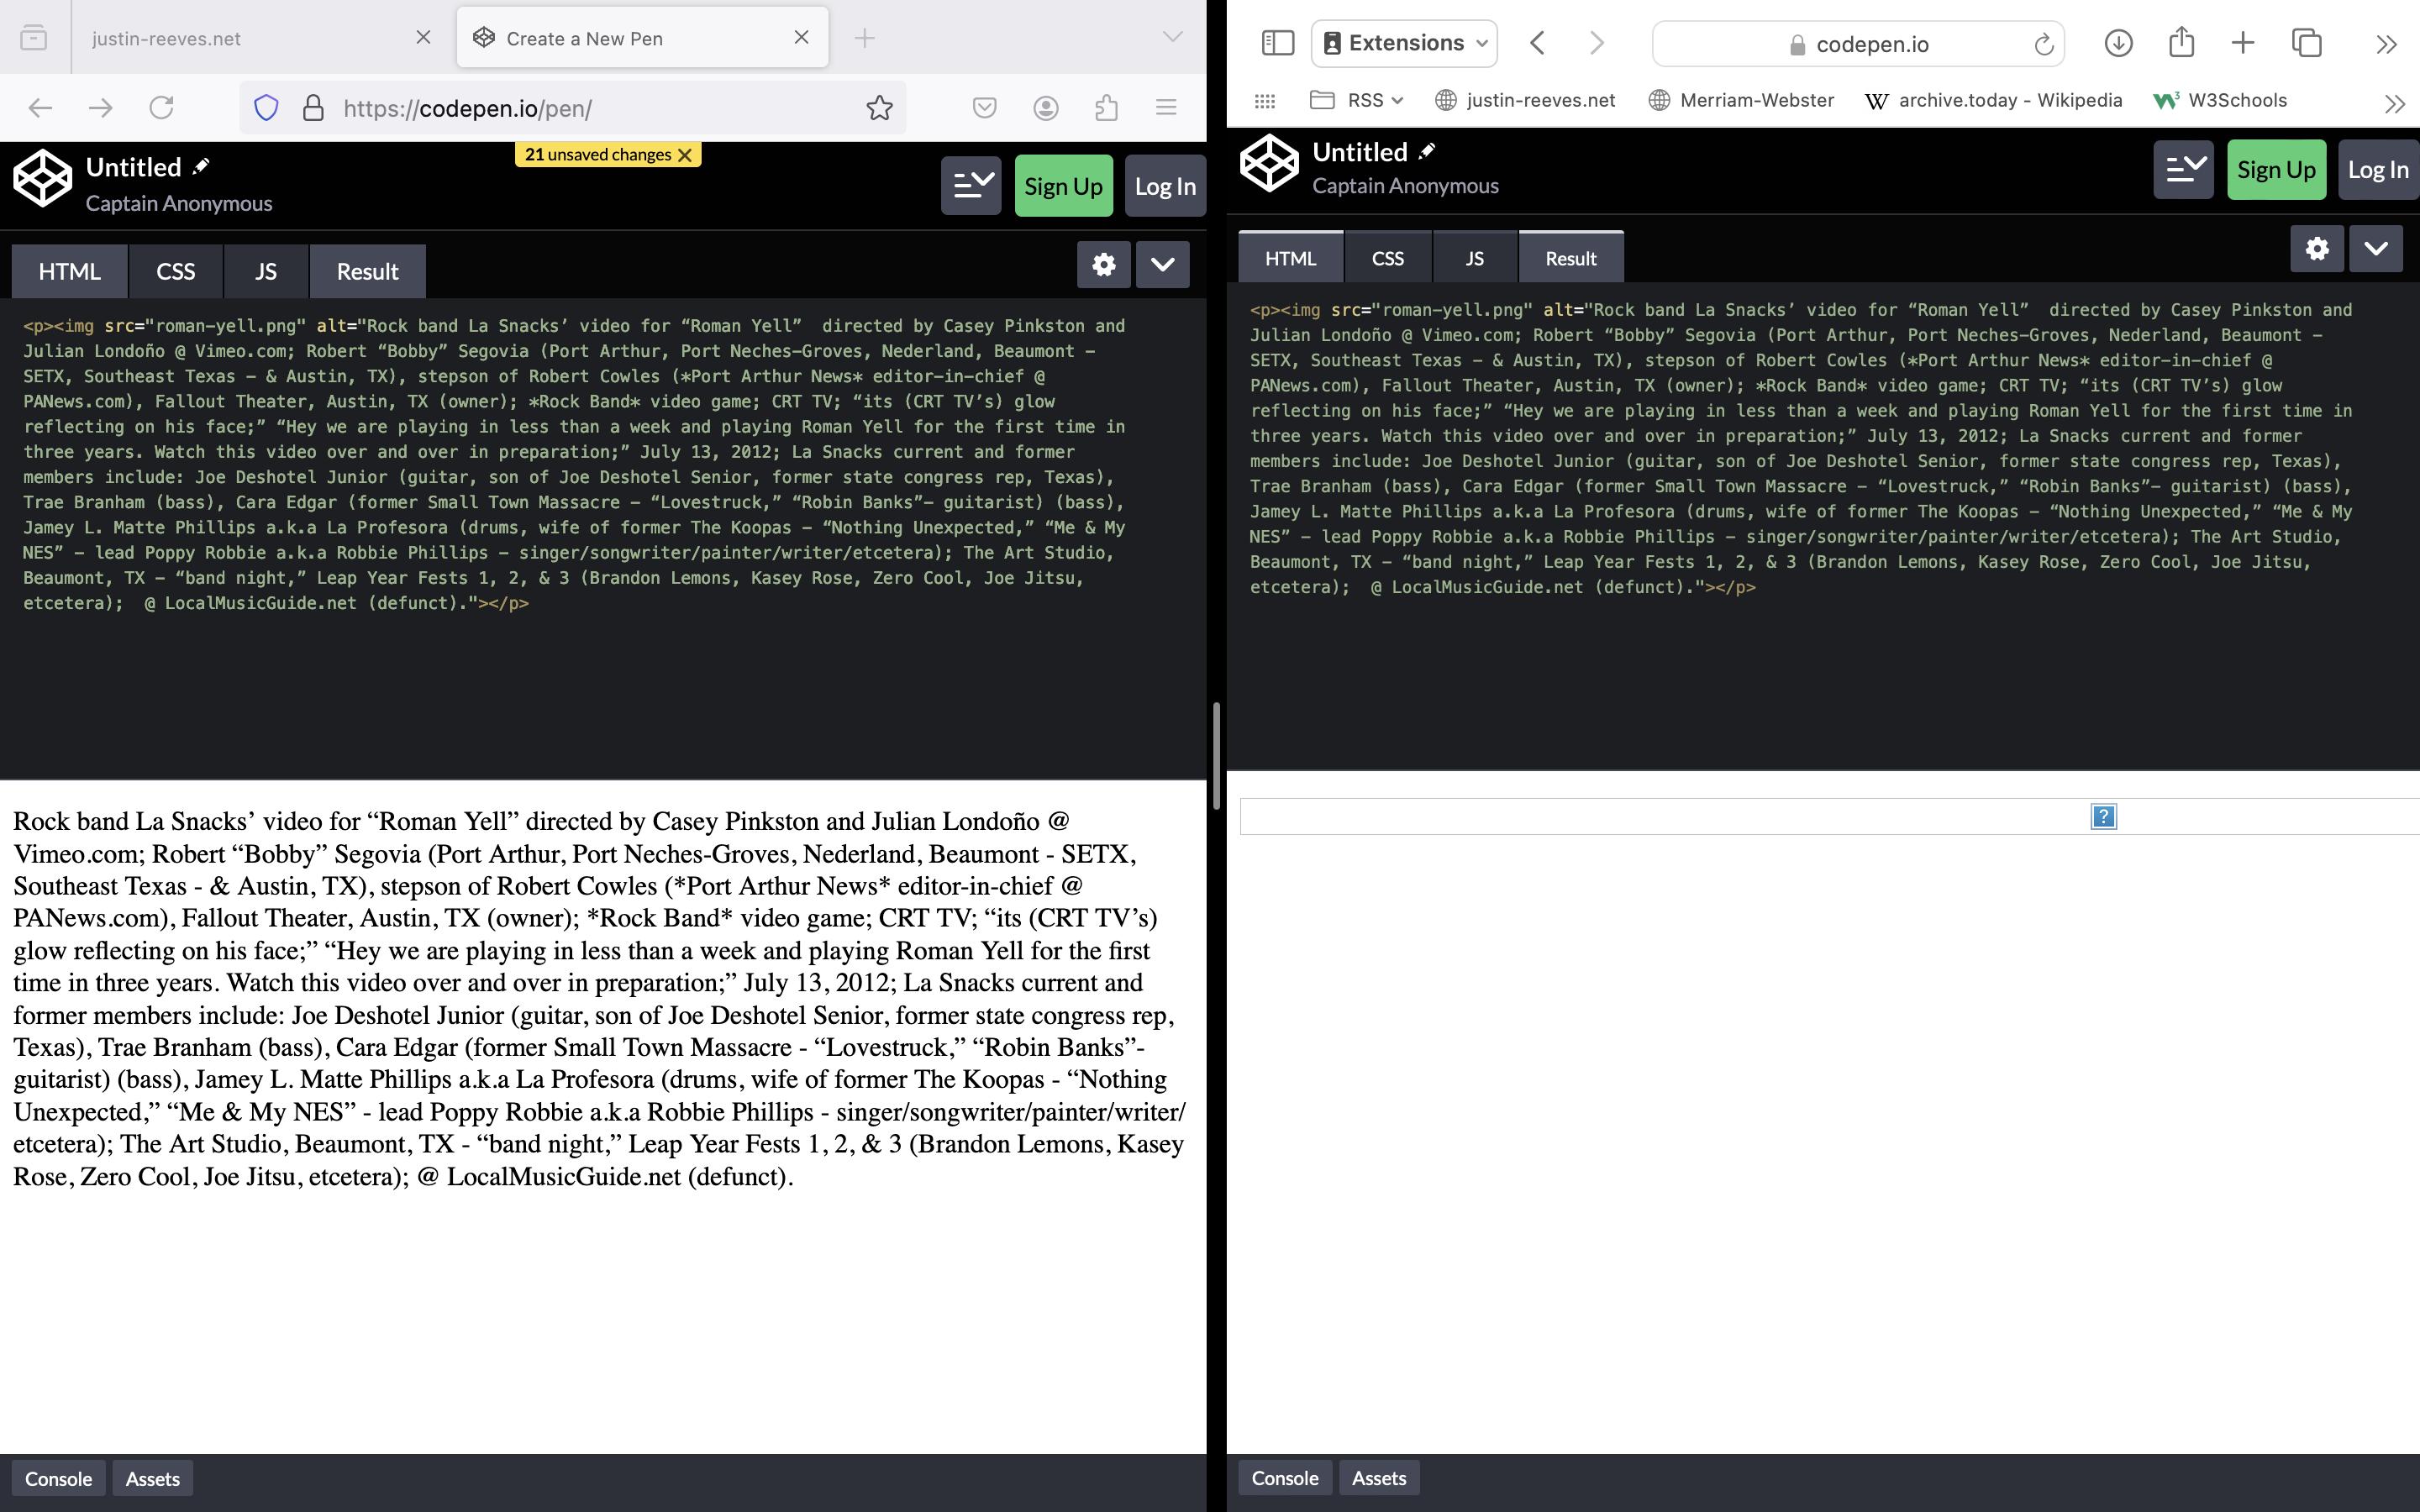This screenshot has height=1512, width=2420.
Task: Toggle the bookmark star for the codepen.io page
Action: point(878,107)
